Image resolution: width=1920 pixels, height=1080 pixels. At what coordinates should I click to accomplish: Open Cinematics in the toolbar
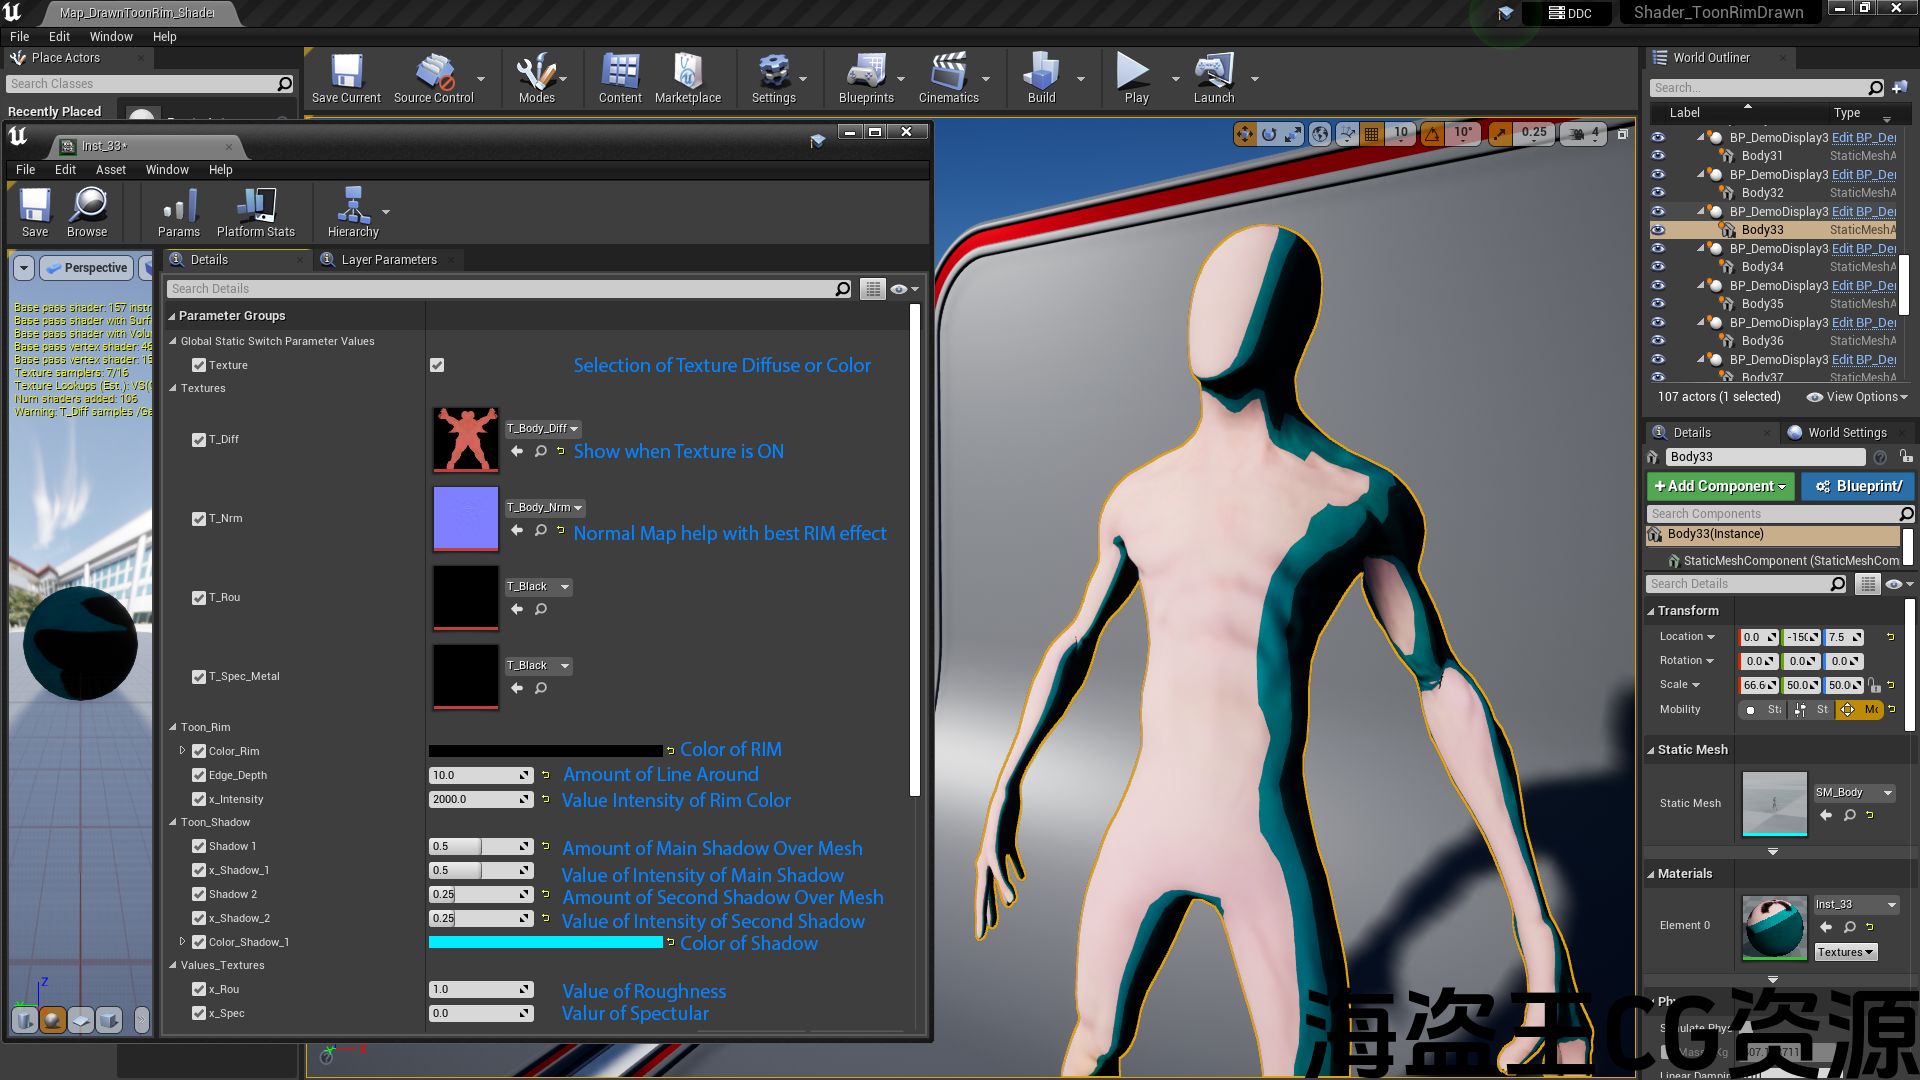[x=948, y=78]
